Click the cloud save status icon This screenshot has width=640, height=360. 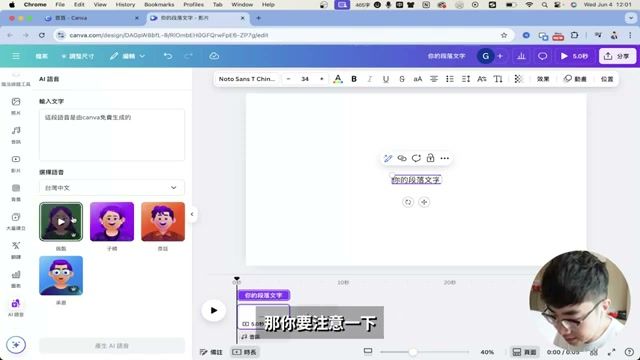coord(214,56)
